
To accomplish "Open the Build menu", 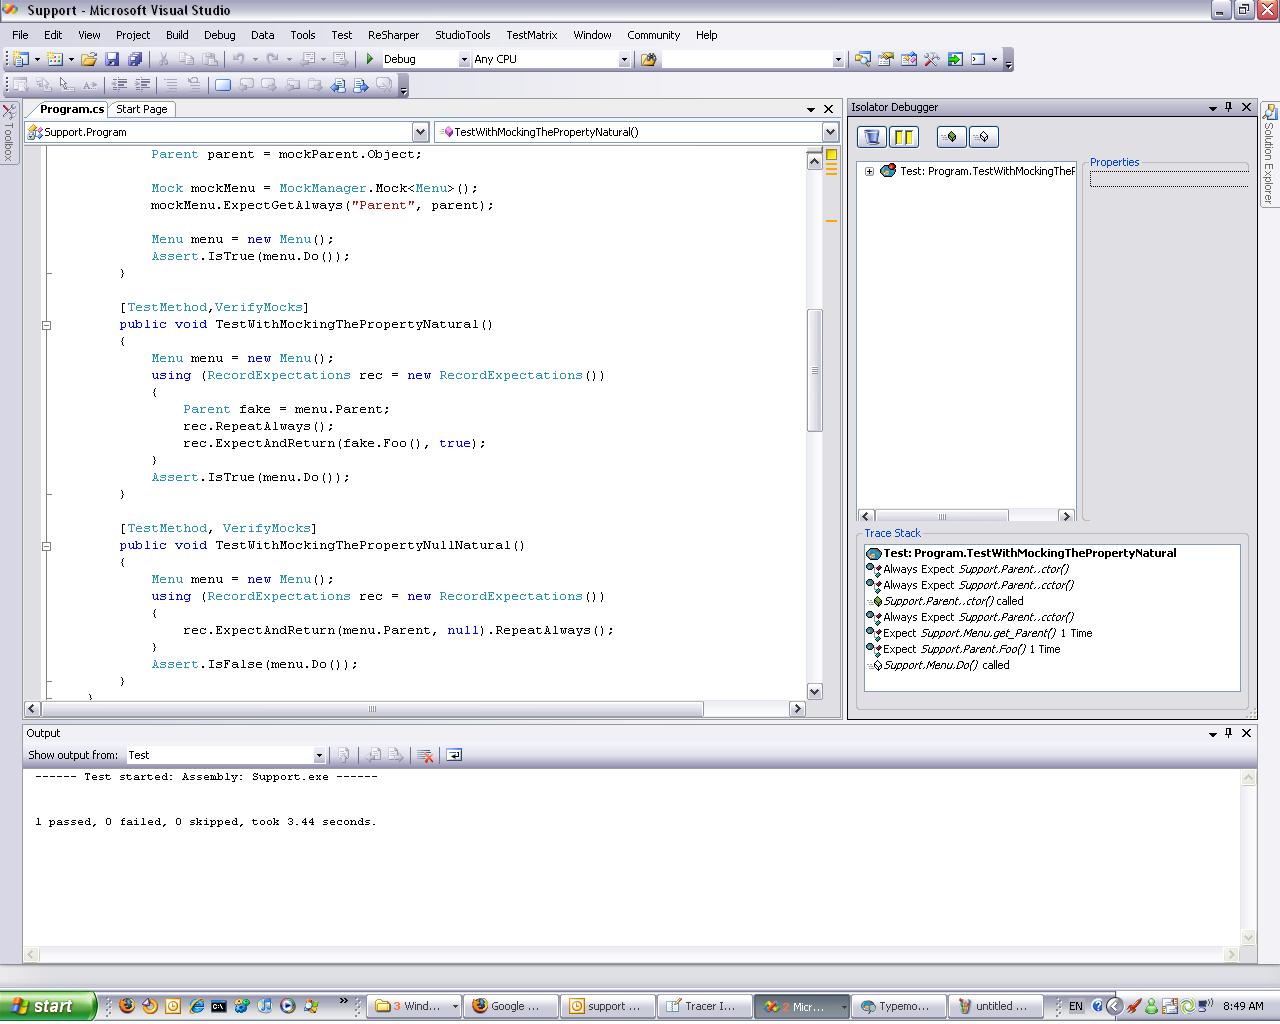I will [x=177, y=35].
